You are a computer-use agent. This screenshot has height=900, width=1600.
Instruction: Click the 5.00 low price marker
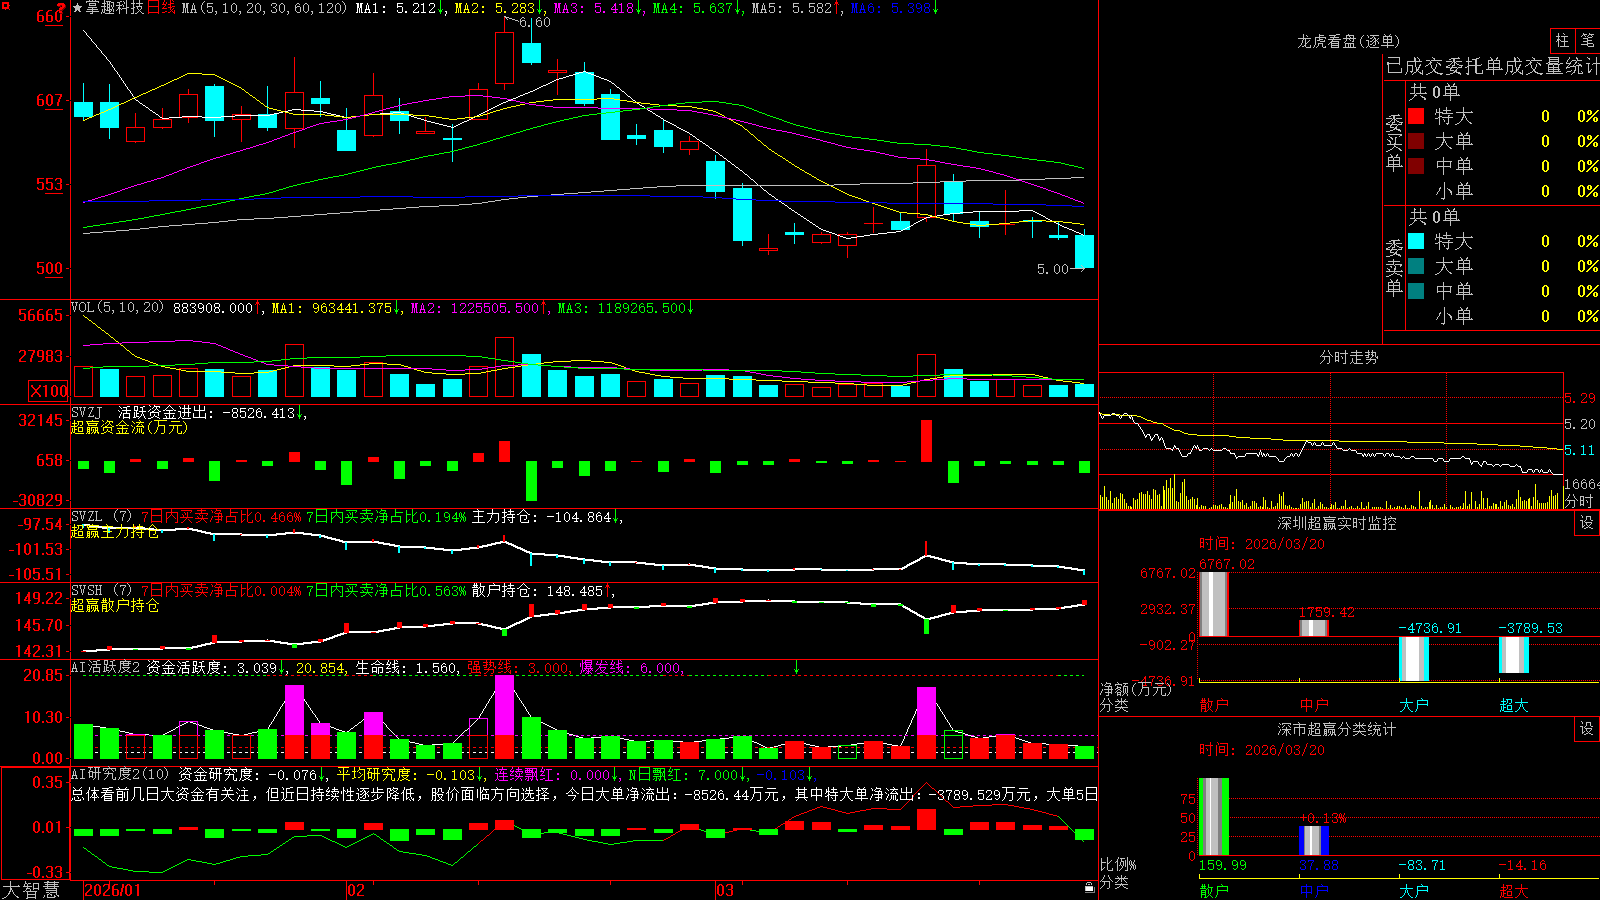pos(1053,269)
